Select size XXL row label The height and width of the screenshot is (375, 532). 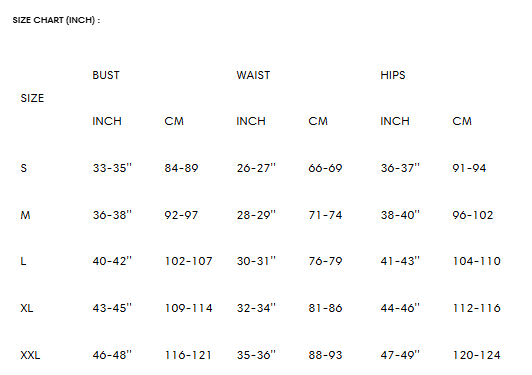pyautogui.click(x=30, y=355)
